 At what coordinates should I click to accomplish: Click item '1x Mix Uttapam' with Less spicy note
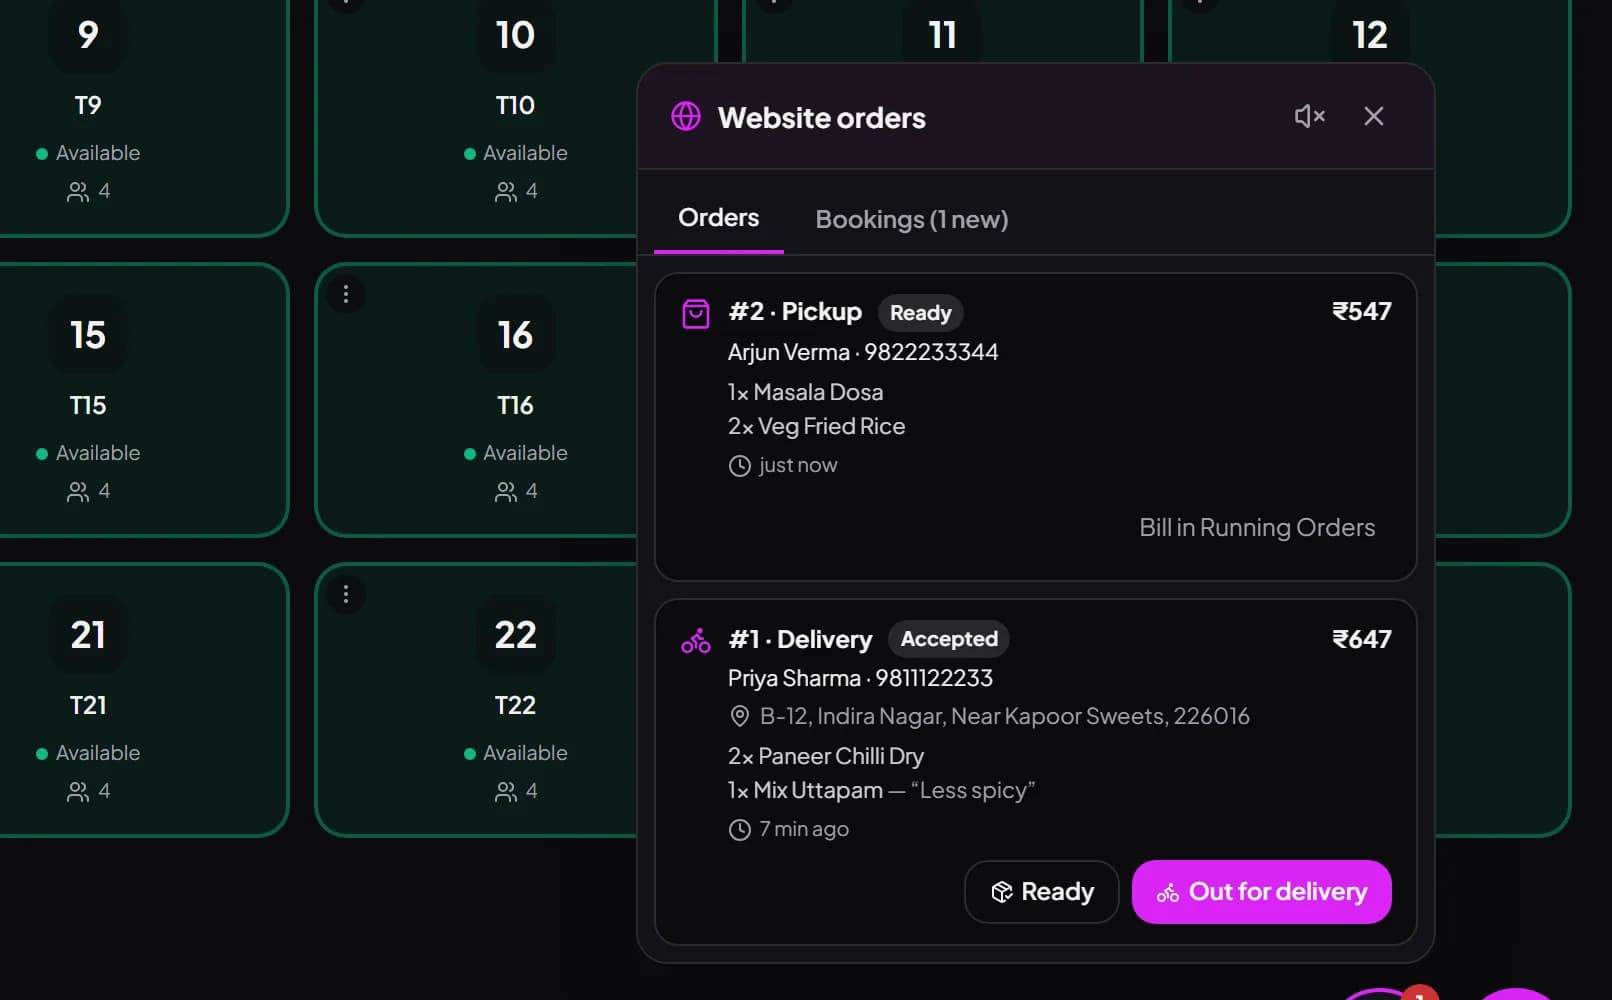[x=881, y=790]
